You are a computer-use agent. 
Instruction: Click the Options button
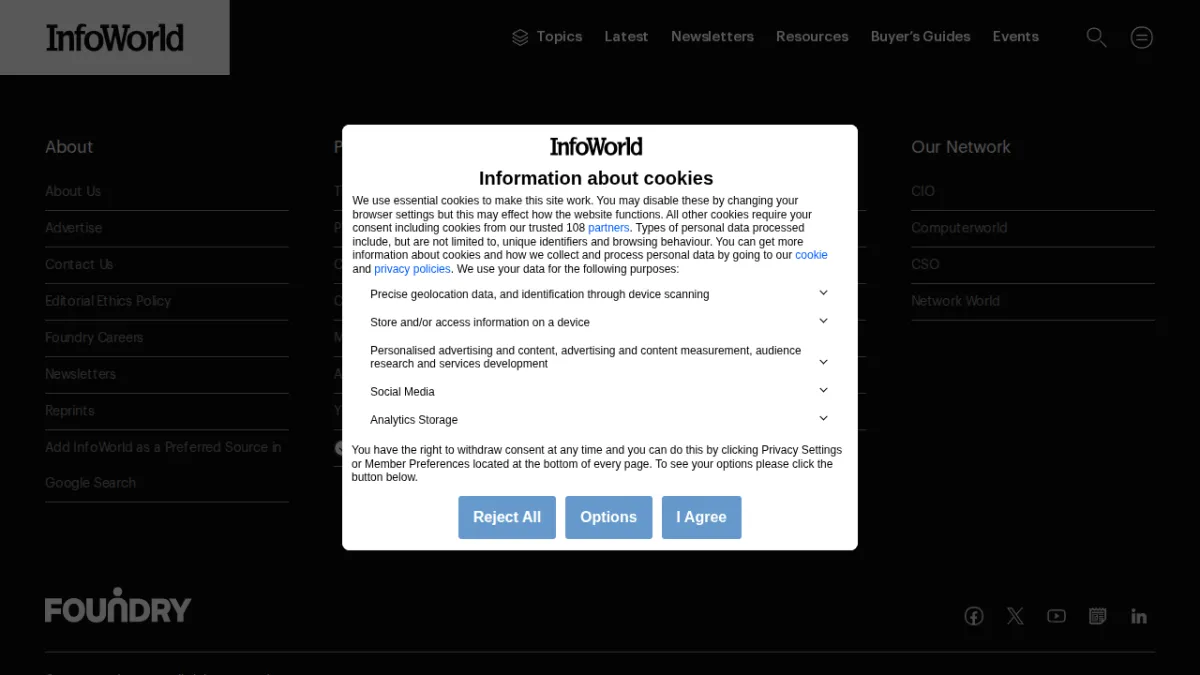coord(608,517)
